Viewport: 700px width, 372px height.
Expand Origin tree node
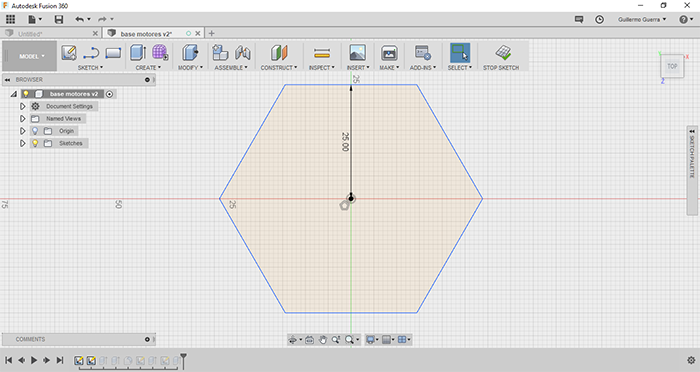[22, 131]
